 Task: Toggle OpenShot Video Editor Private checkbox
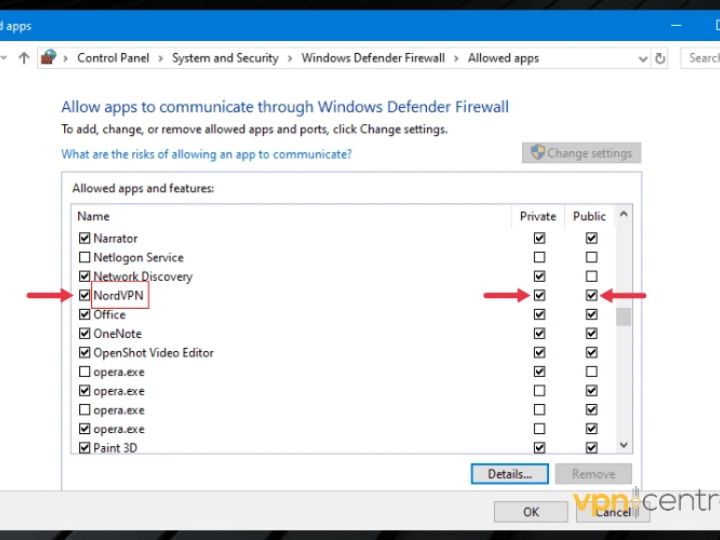(540, 353)
